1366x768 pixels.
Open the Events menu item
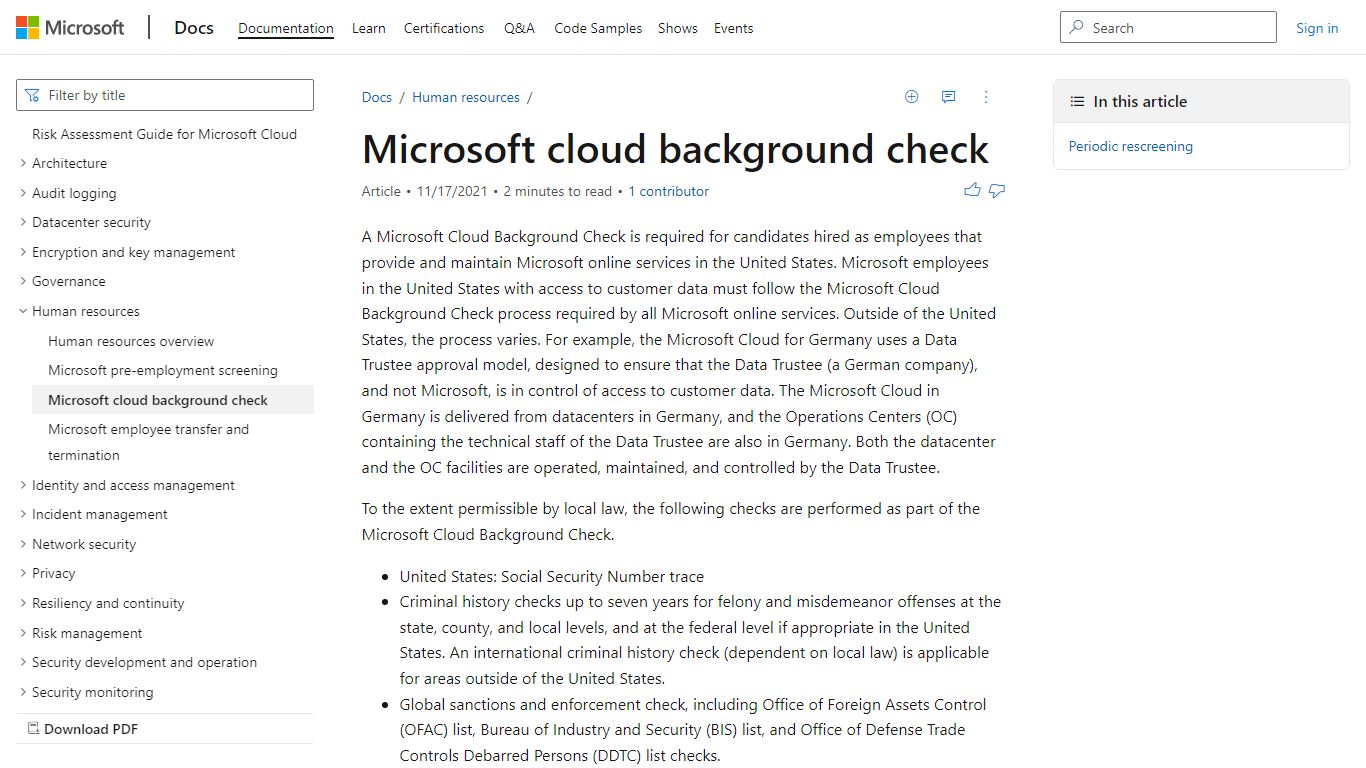(733, 28)
